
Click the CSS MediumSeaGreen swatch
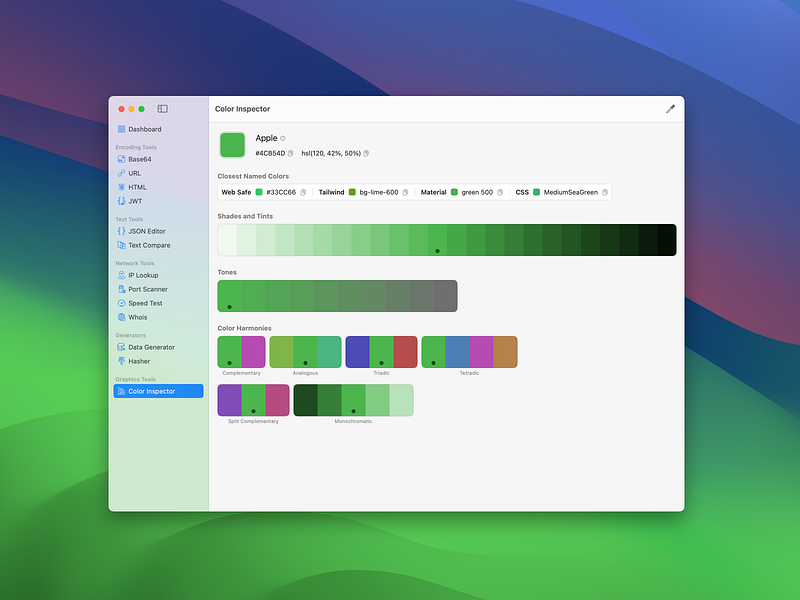click(536, 192)
